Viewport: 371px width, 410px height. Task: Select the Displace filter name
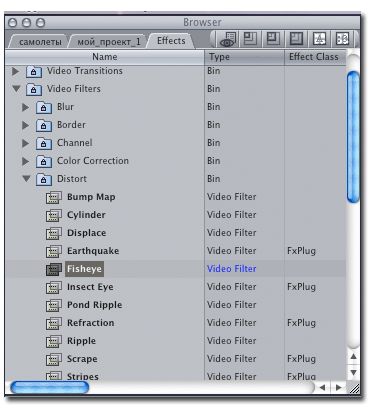tap(87, 233)
